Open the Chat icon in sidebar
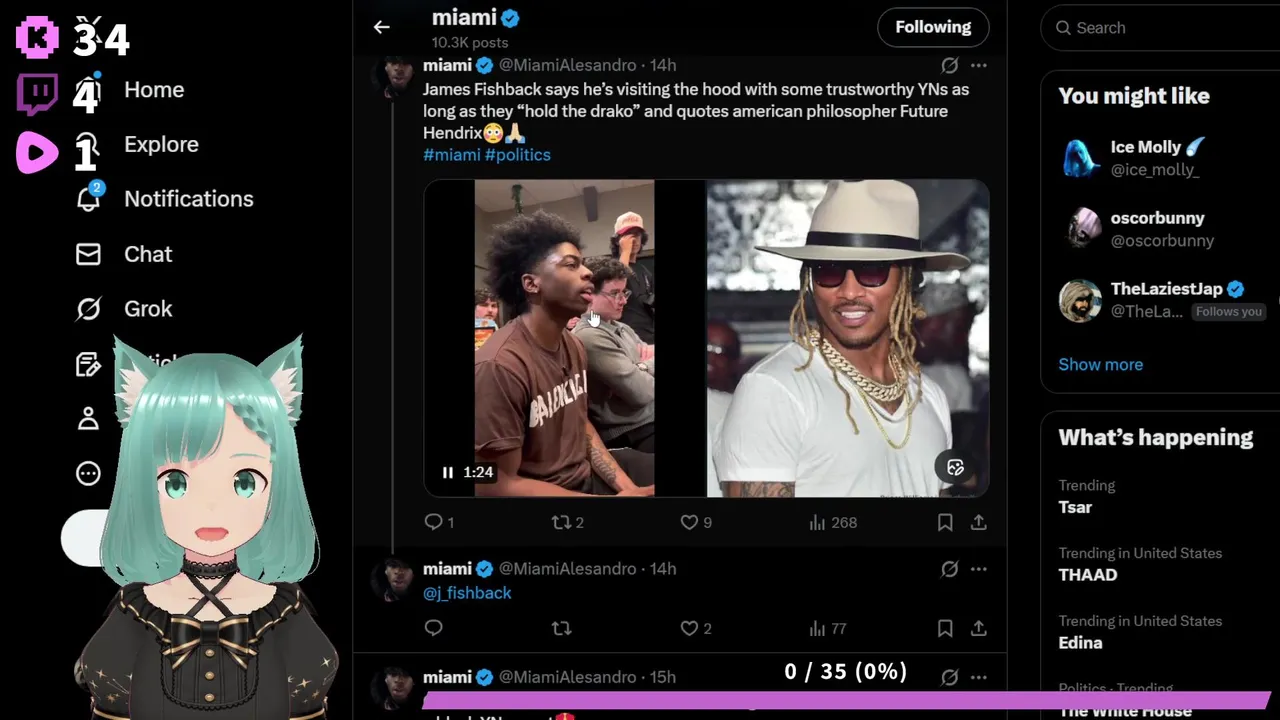The image size is (1280, 720). click(89, 254)
